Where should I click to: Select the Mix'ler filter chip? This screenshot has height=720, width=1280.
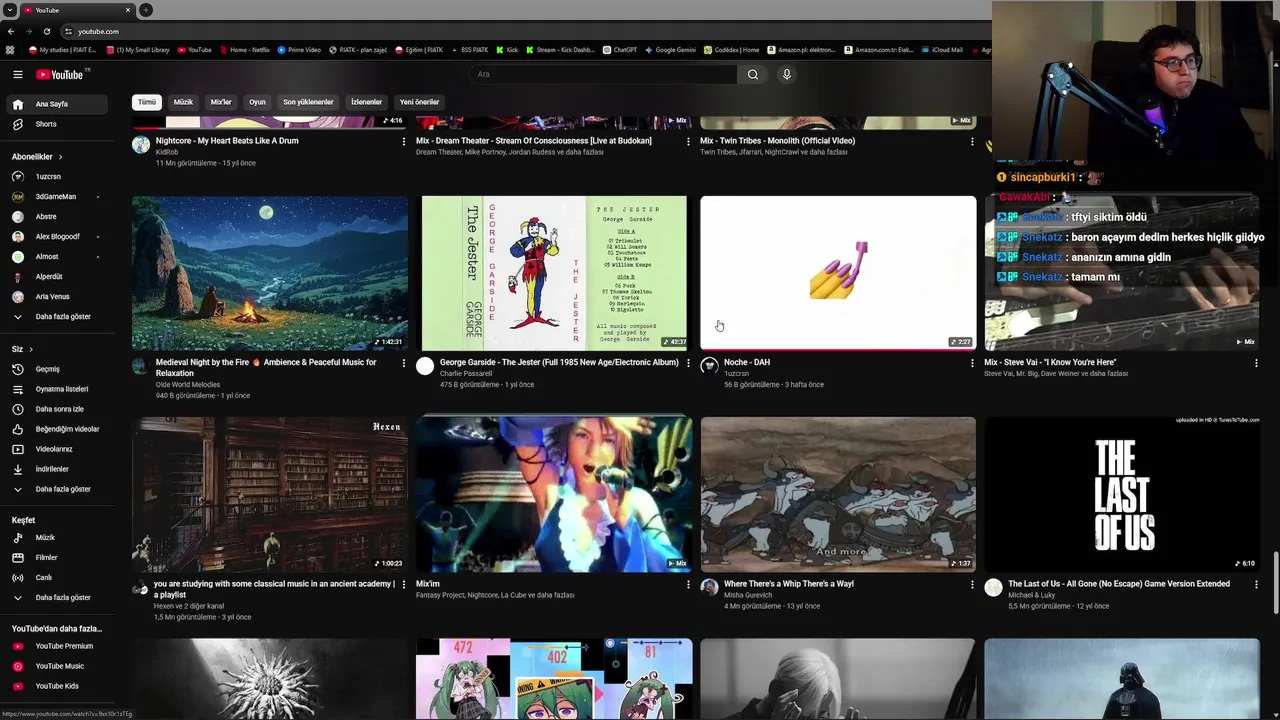coord(221,102)
